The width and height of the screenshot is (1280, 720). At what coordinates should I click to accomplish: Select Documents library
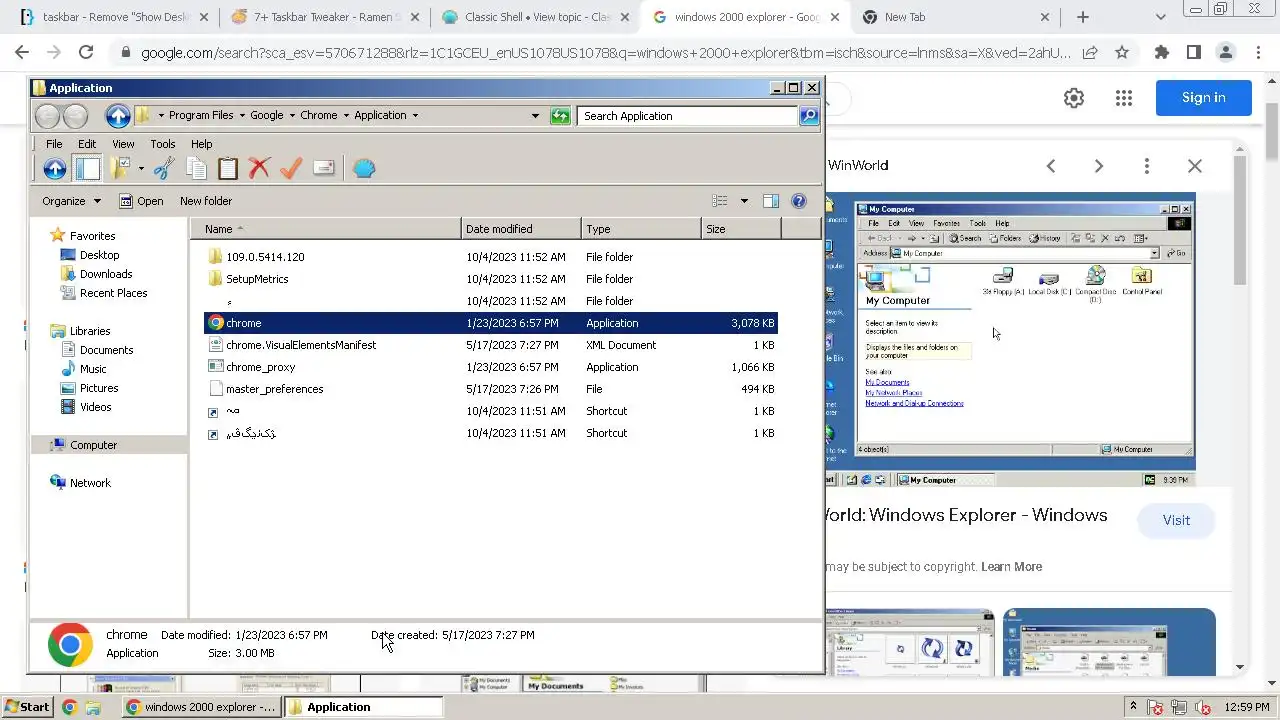point(106,350)
